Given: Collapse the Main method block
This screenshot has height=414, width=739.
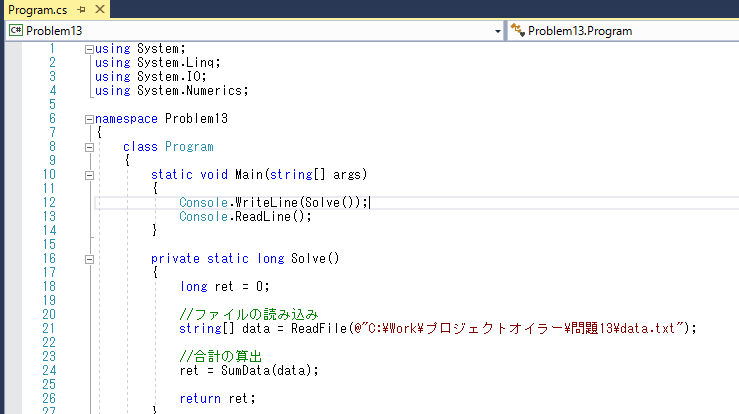Looking at the screenshot, I should point(89,175).
